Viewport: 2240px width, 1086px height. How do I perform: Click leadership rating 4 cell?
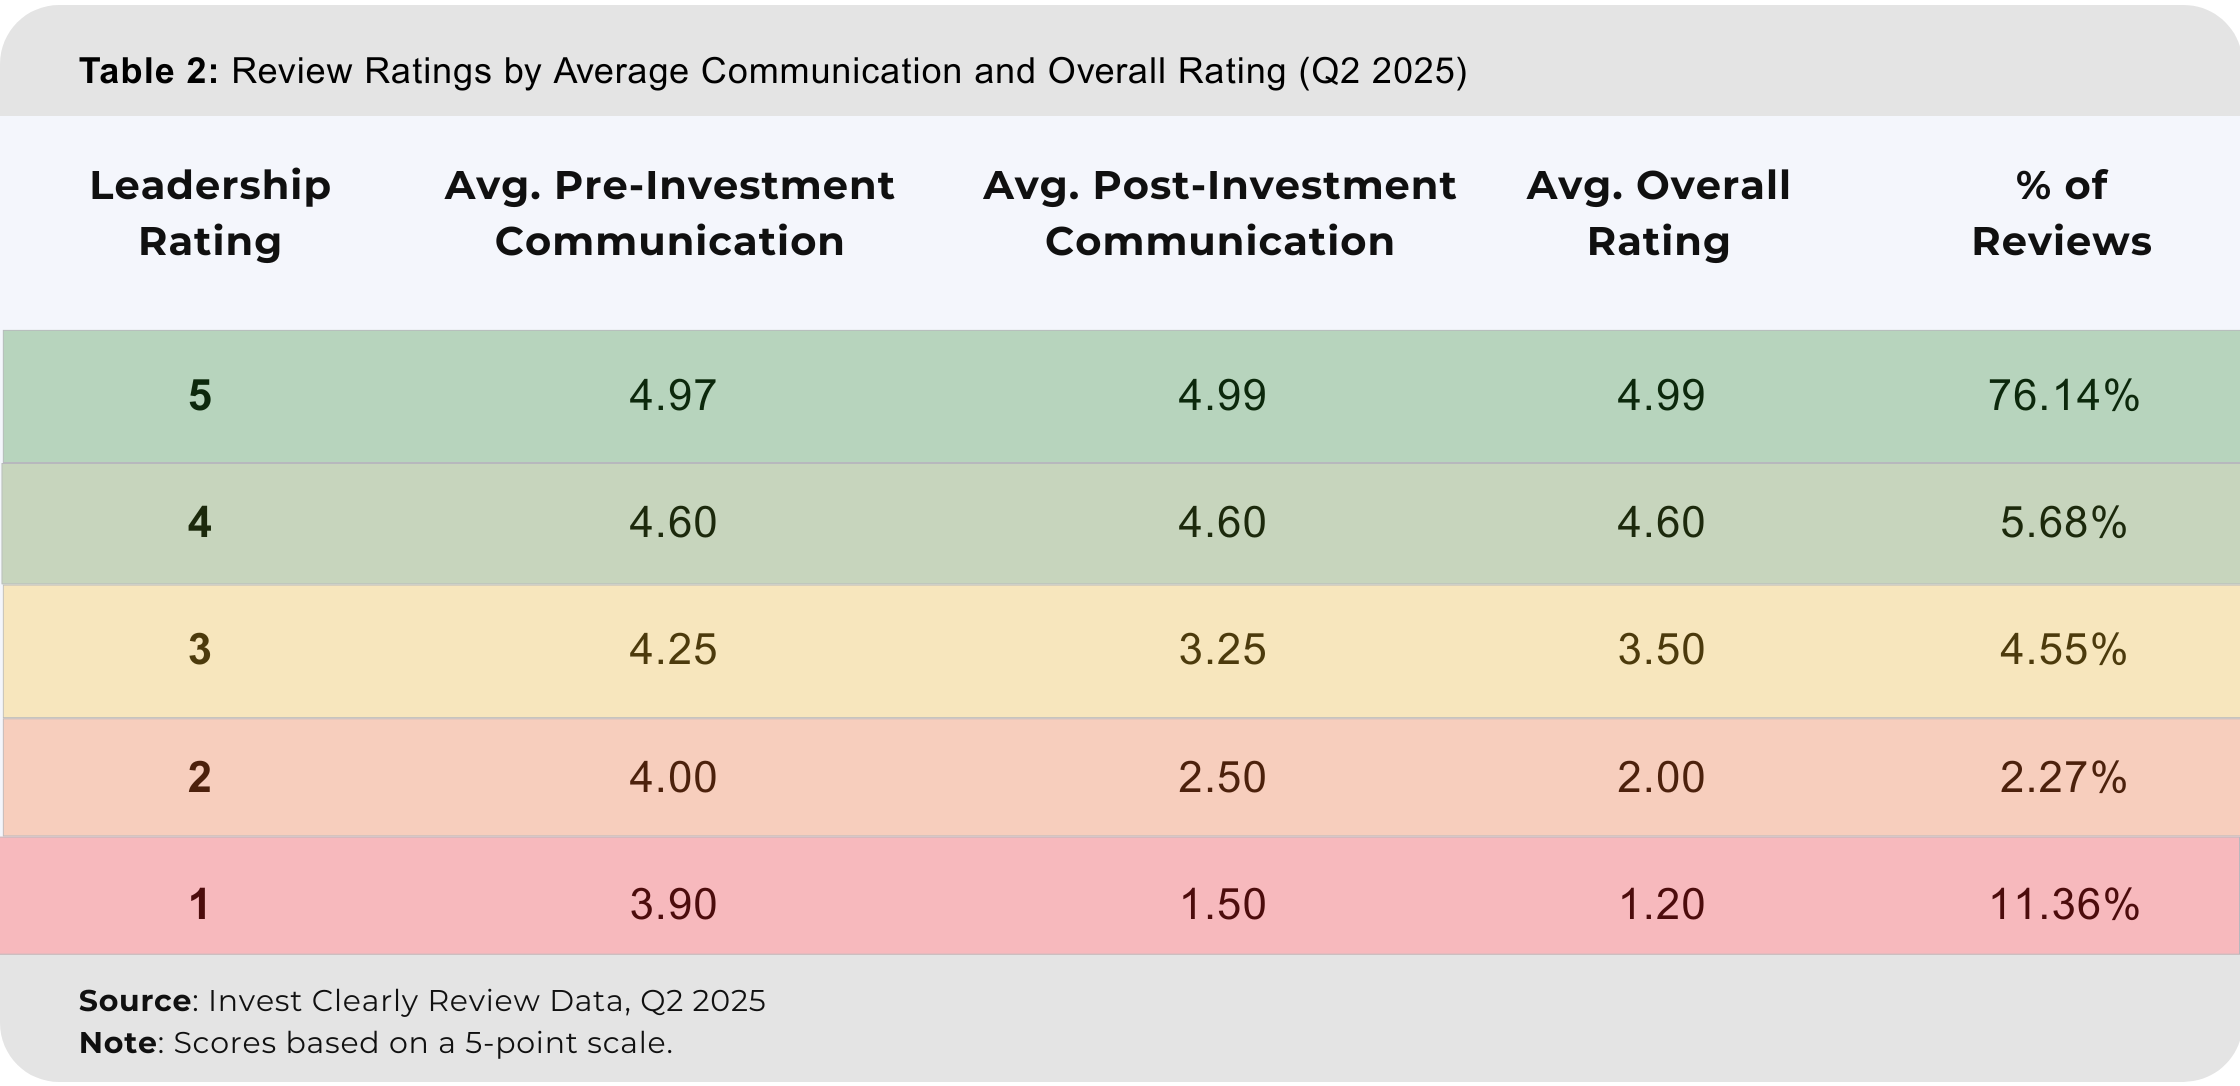pyautogui.click(x=200, y=523)
